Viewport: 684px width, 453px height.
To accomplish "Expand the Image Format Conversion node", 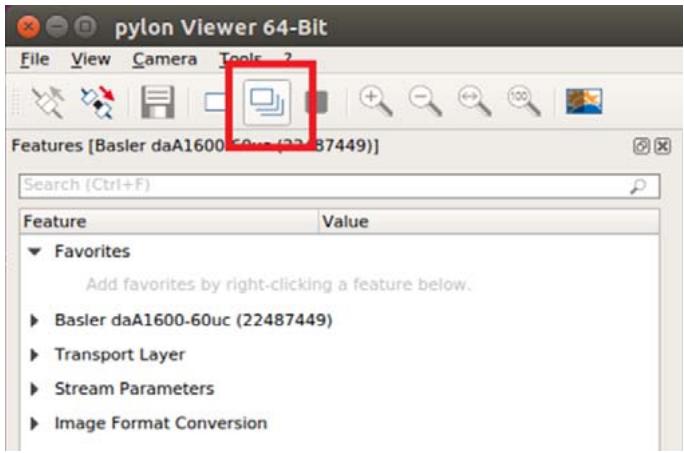I will 34,423.
